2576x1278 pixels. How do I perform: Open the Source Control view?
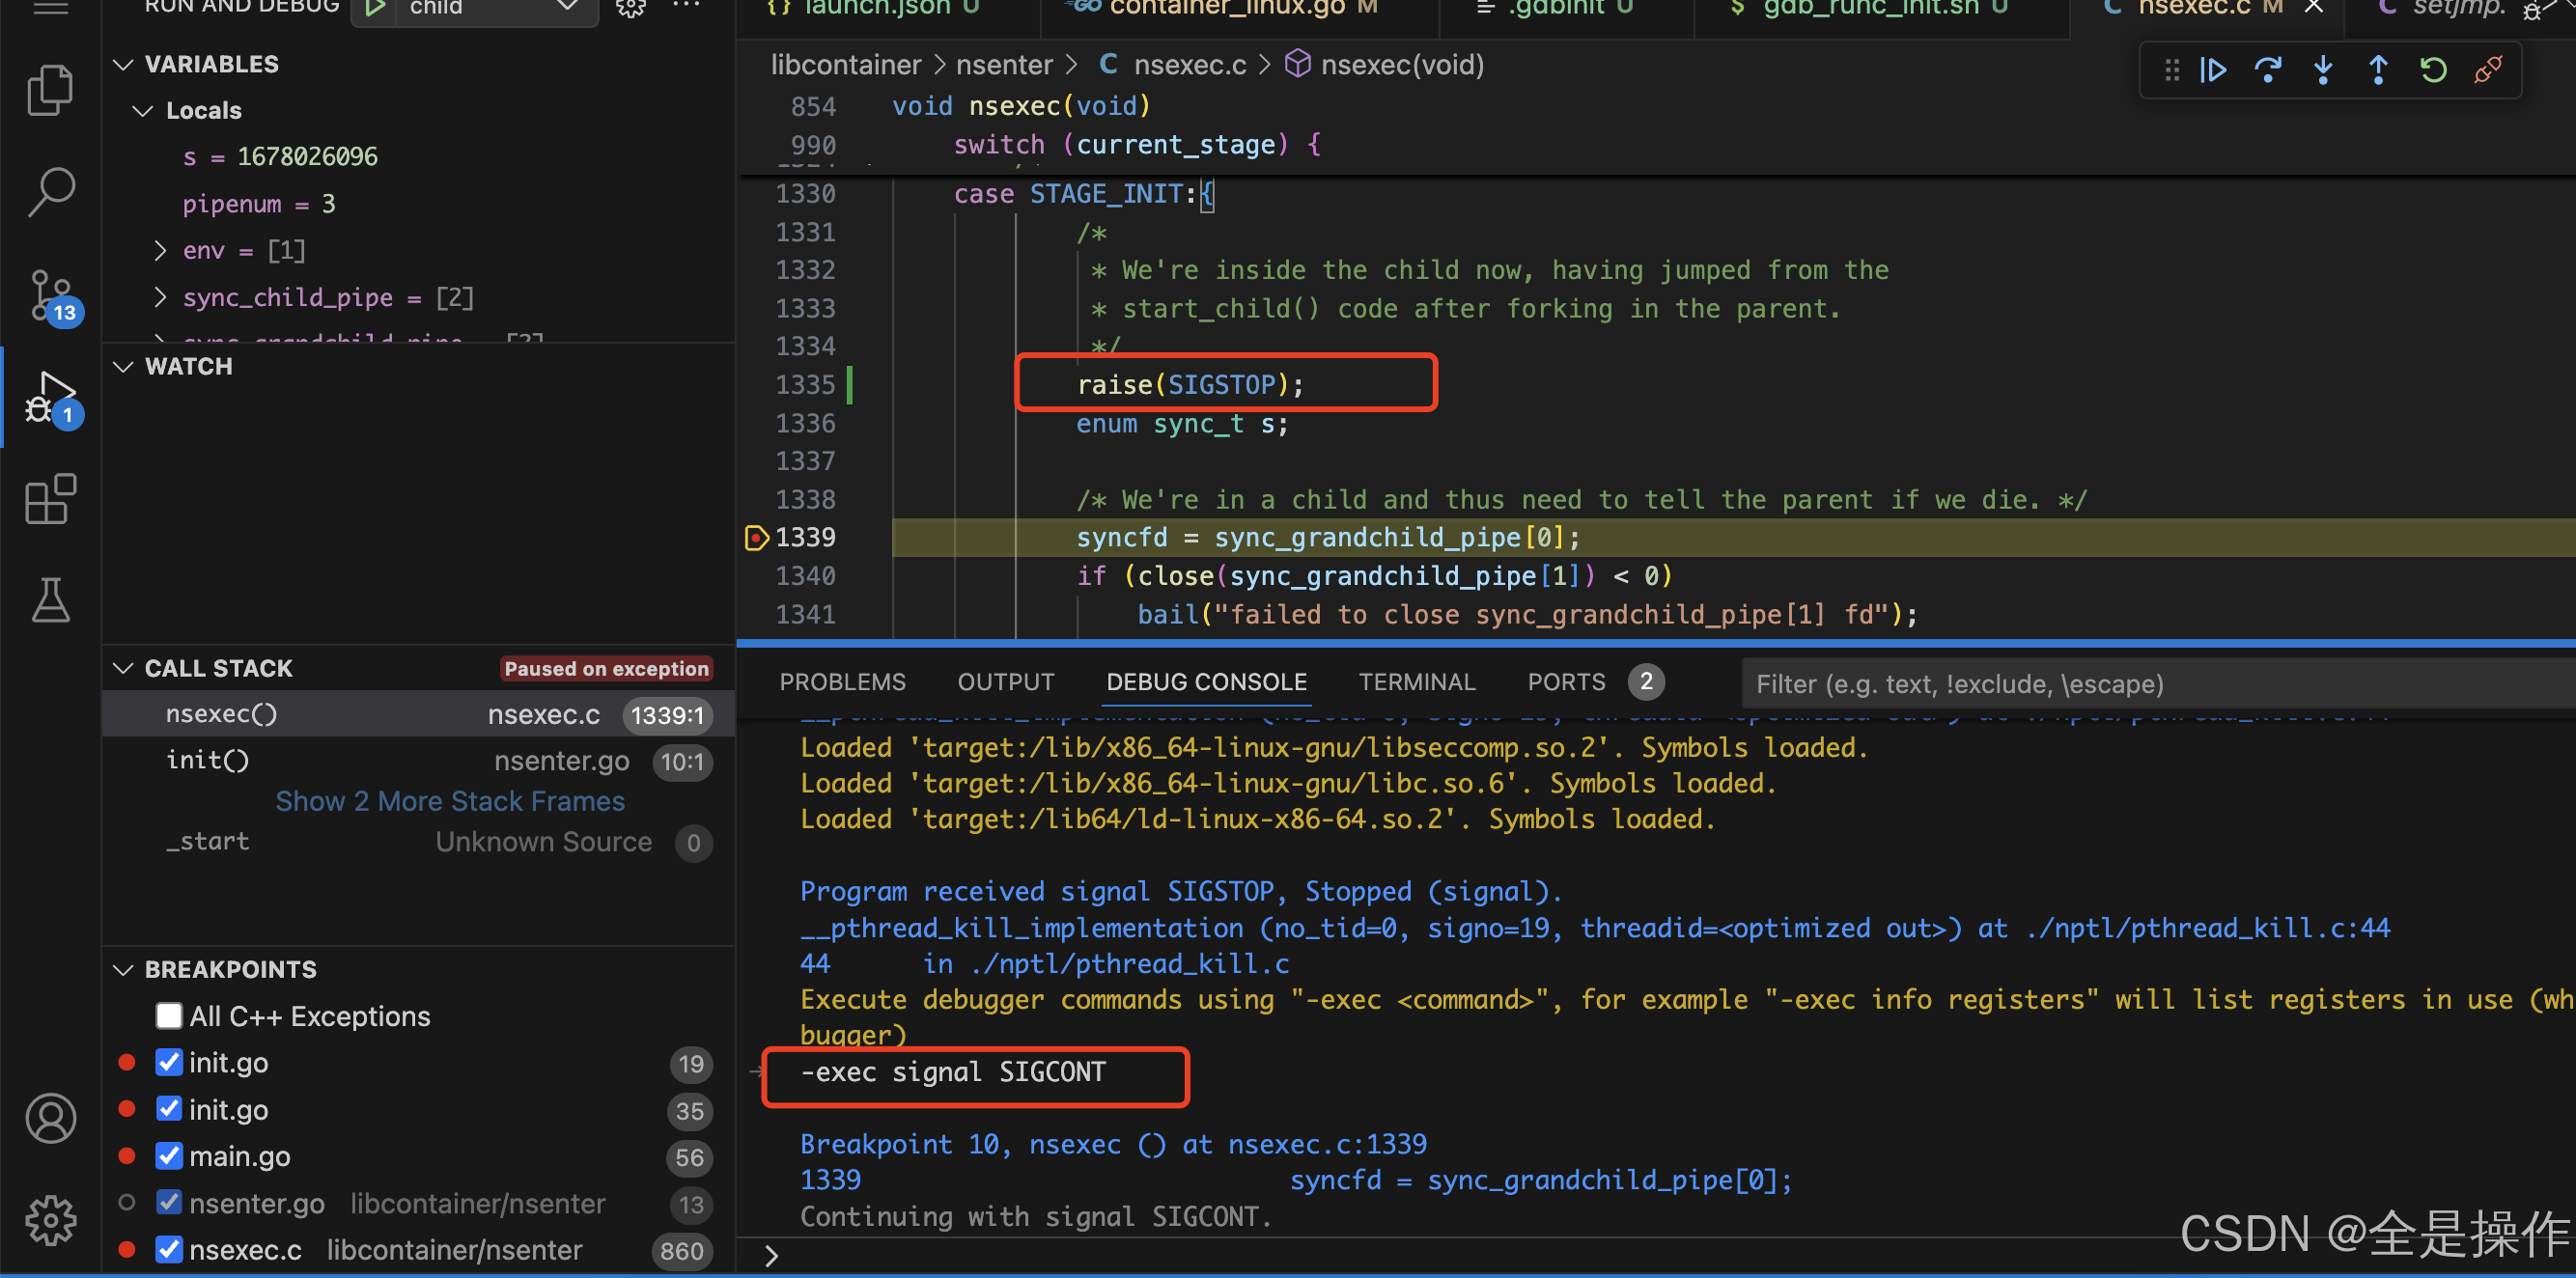(x=50, y=295)
